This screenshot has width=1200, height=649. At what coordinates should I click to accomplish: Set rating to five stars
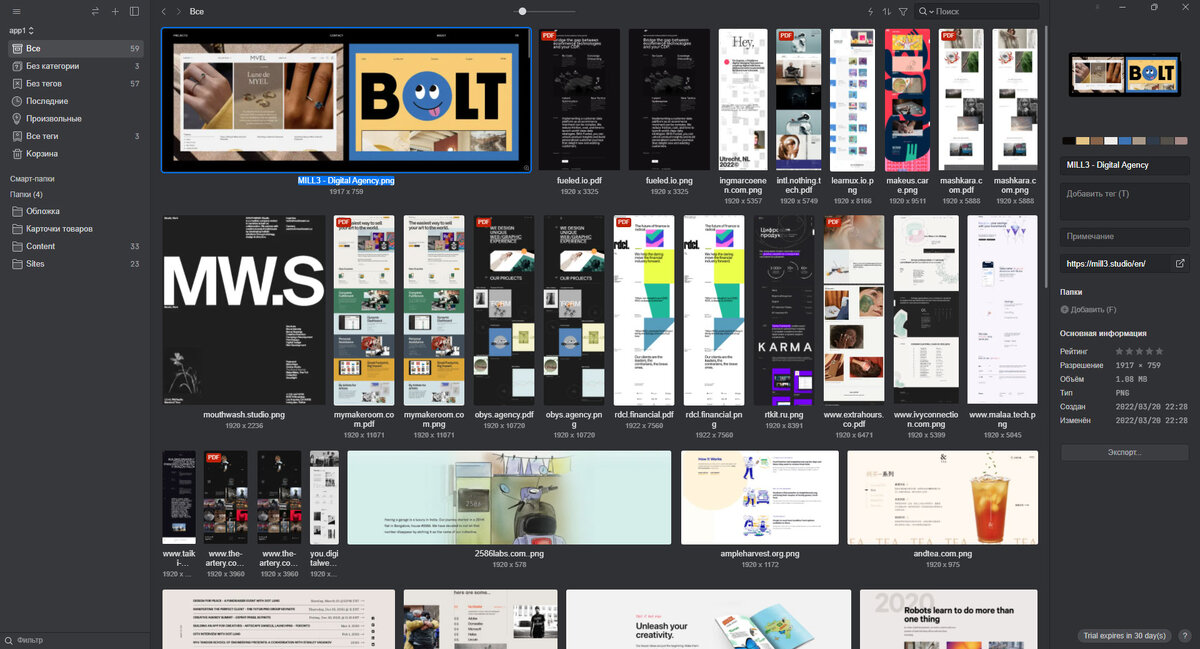[1159, 352]
